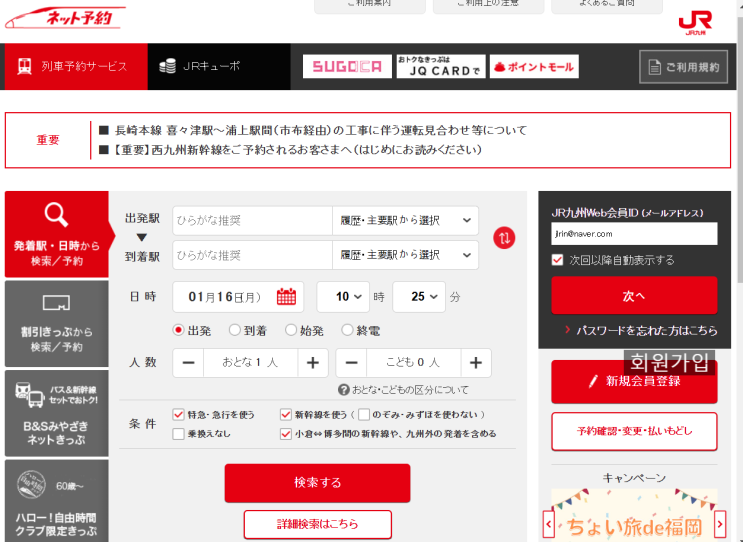Increase おとな passenger count
743x542 pixels.
(313, 363)
